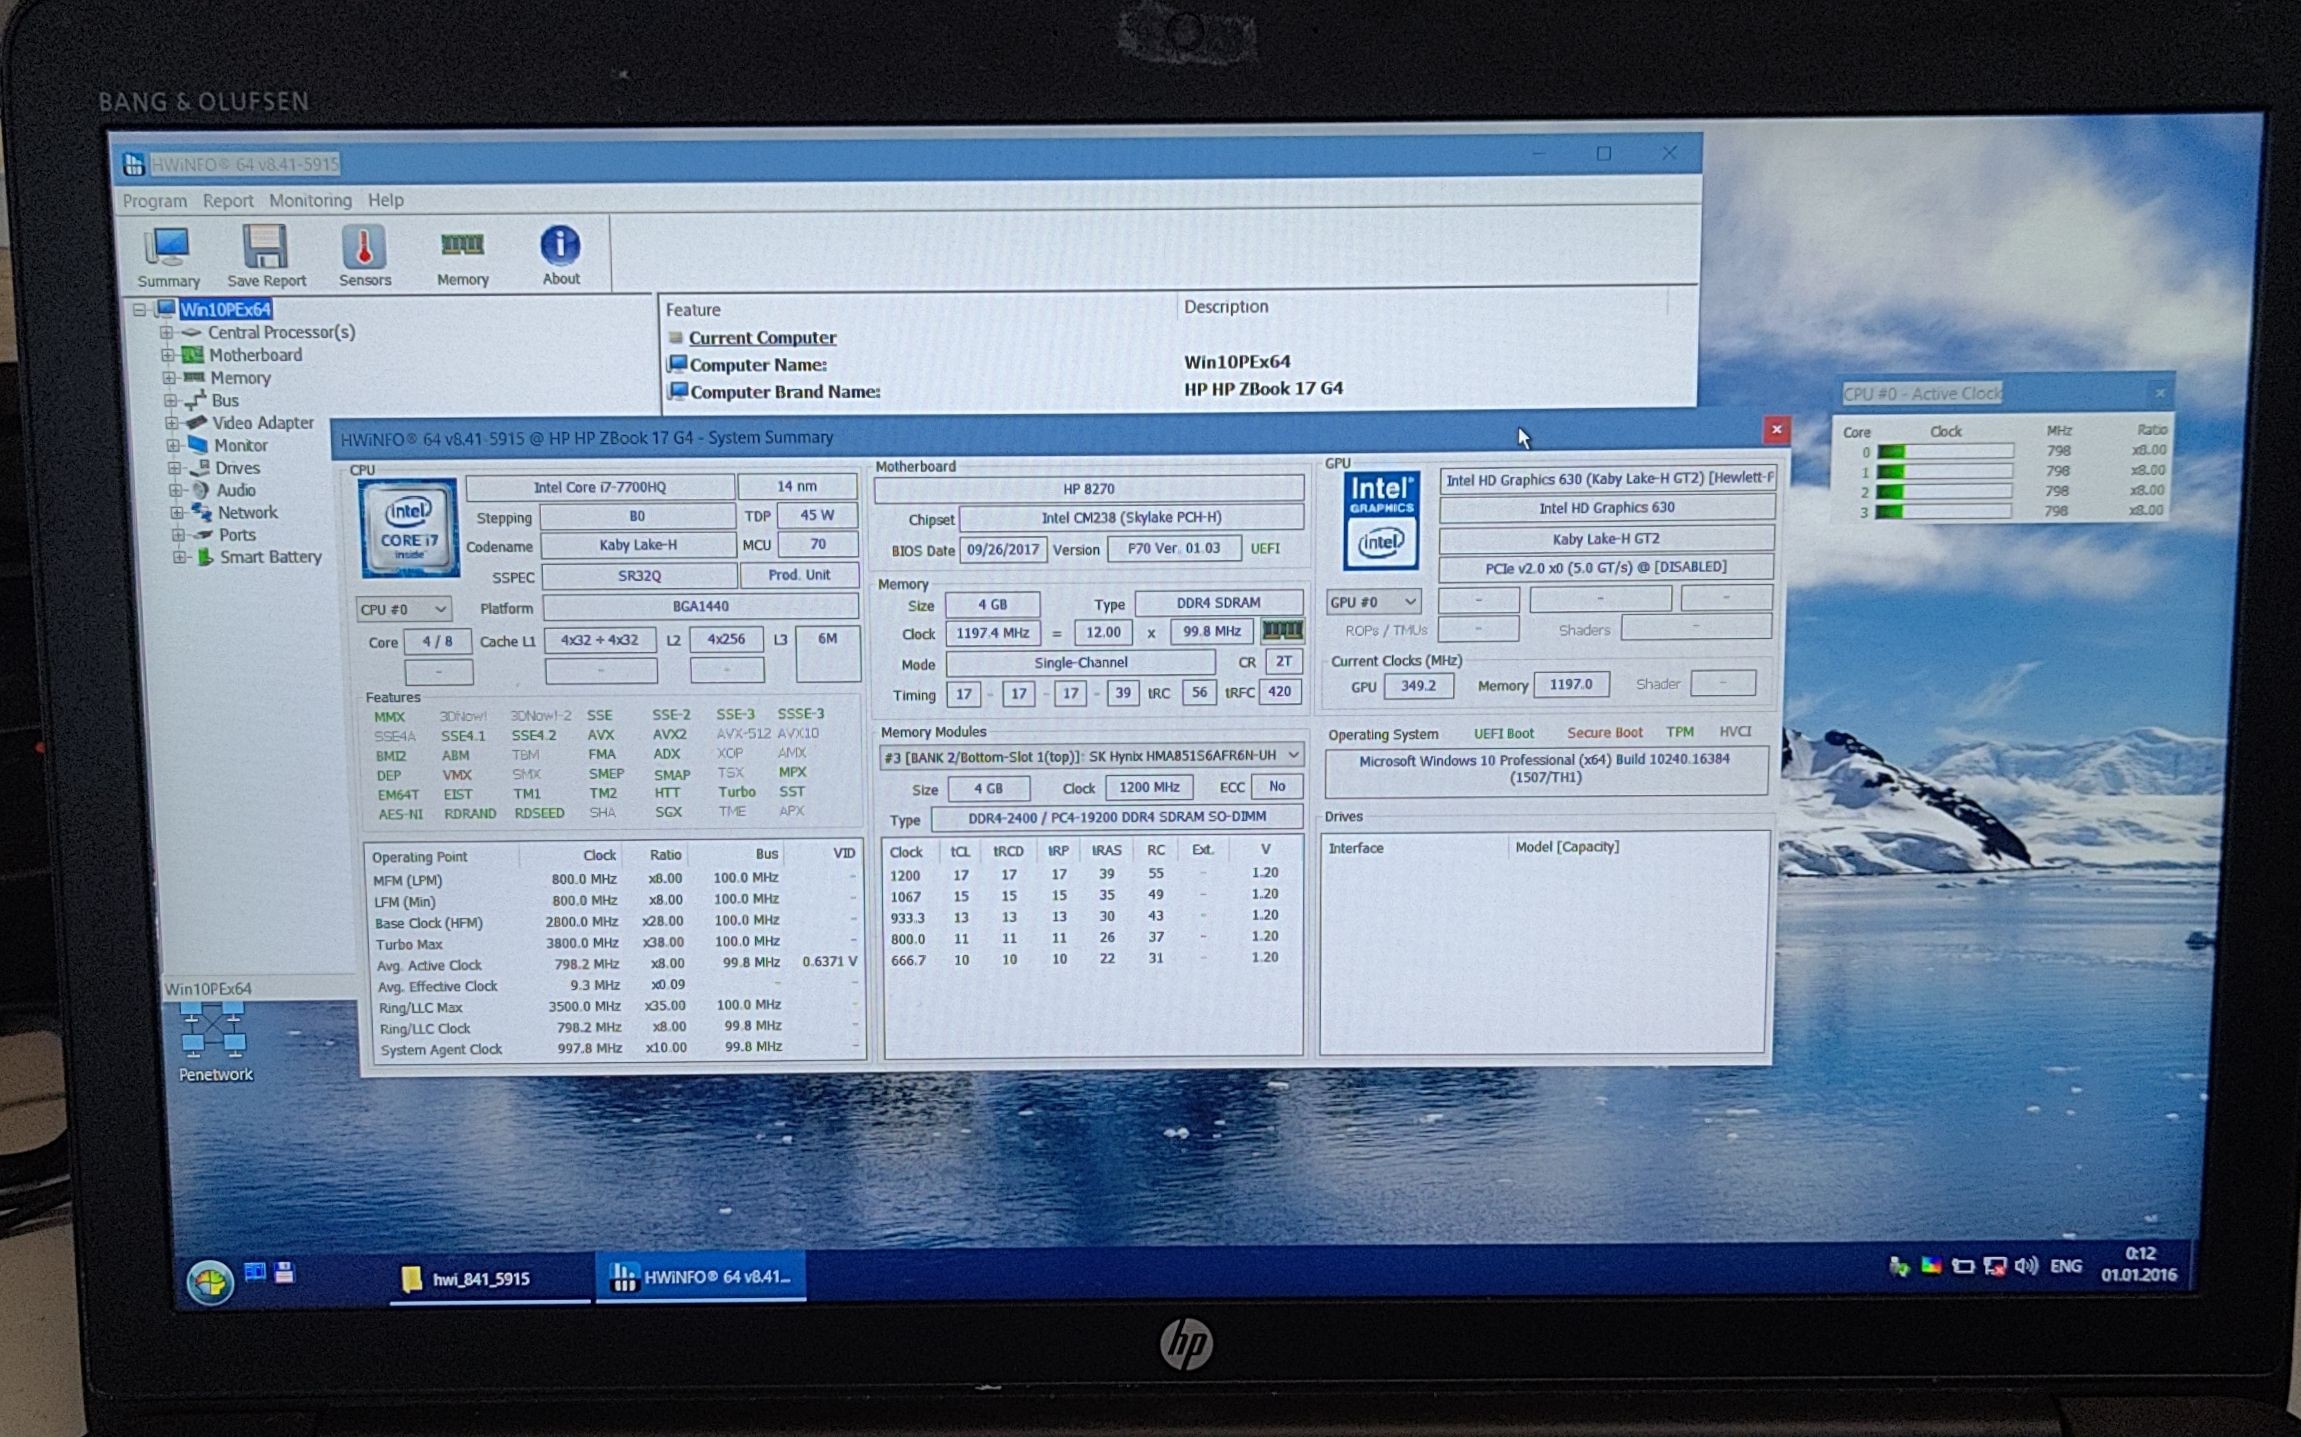Expand the Motherboard tree node
The height and width of the screenshot is (1437, 2301).
click(168, 355)
